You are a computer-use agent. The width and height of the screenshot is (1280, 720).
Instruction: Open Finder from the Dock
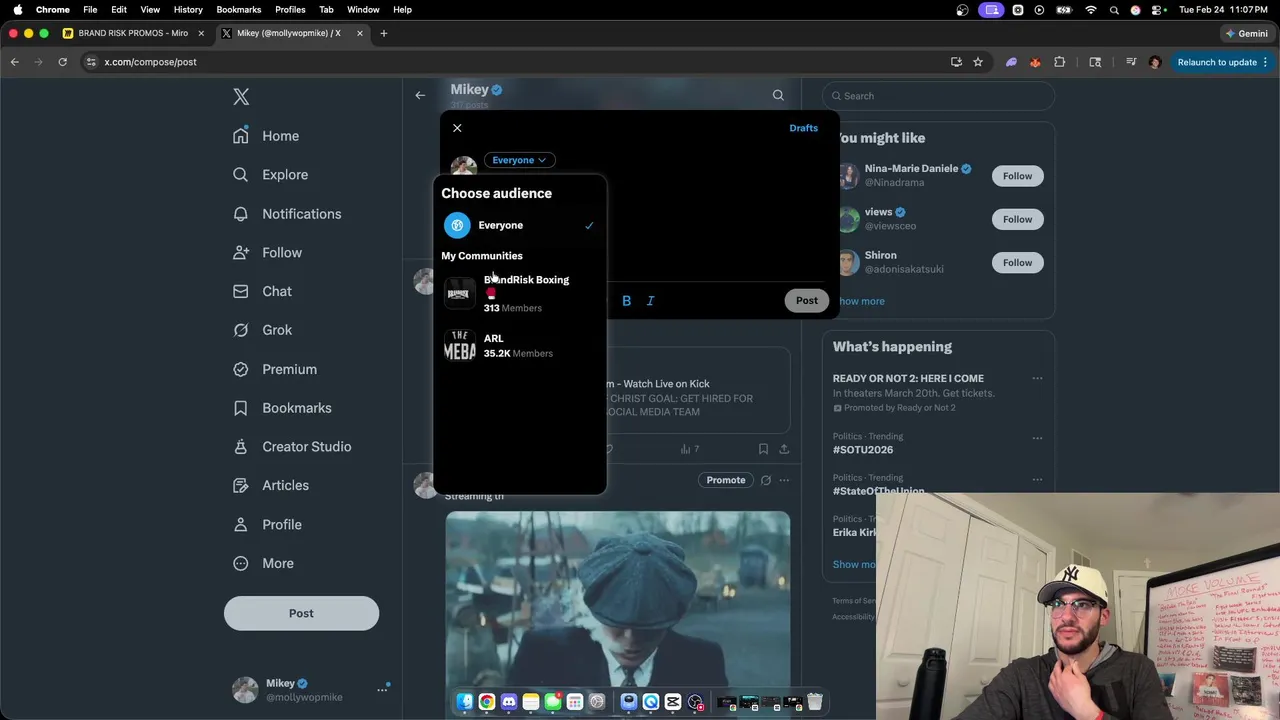[464, 702]
